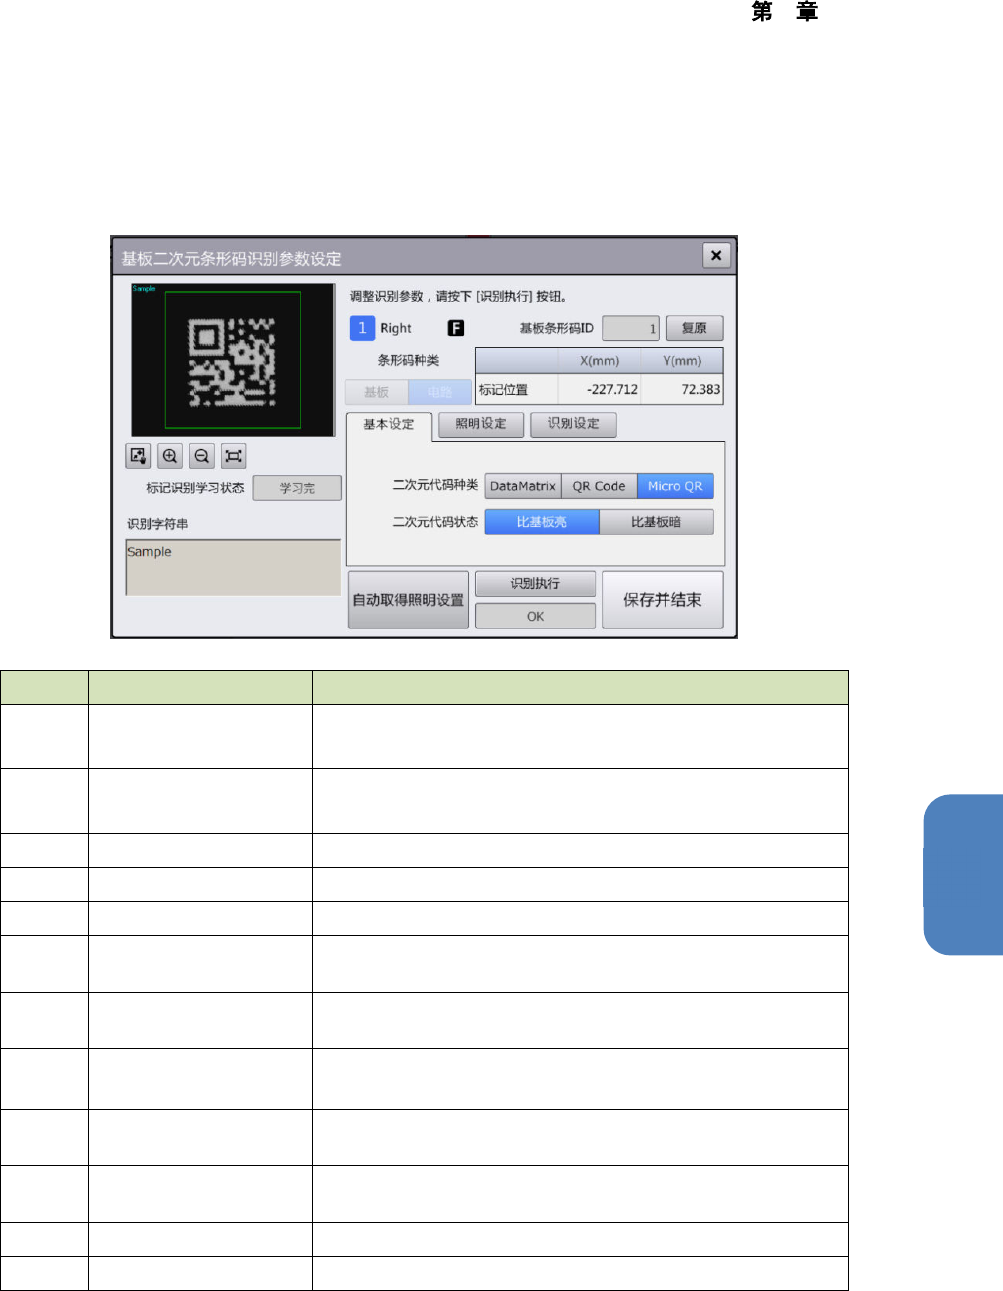Open the 基本设定 tab
This screenshot has width=1003, height=1291.
click(389, 425)
